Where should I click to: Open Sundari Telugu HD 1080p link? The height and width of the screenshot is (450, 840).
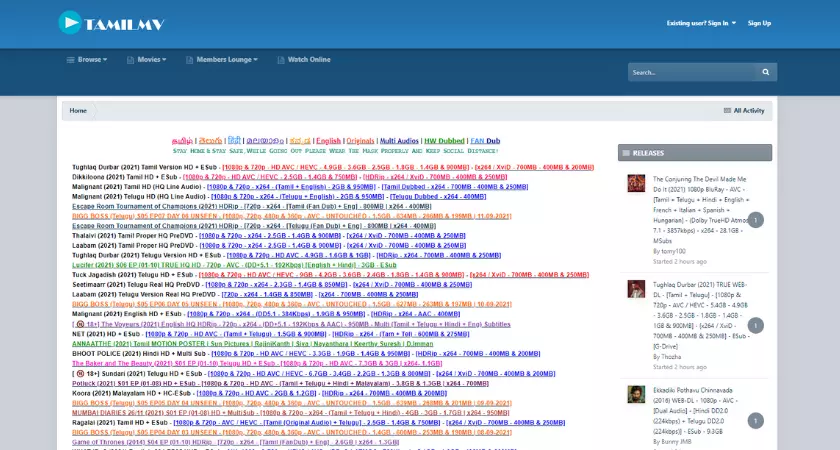(x=319, y=373)
